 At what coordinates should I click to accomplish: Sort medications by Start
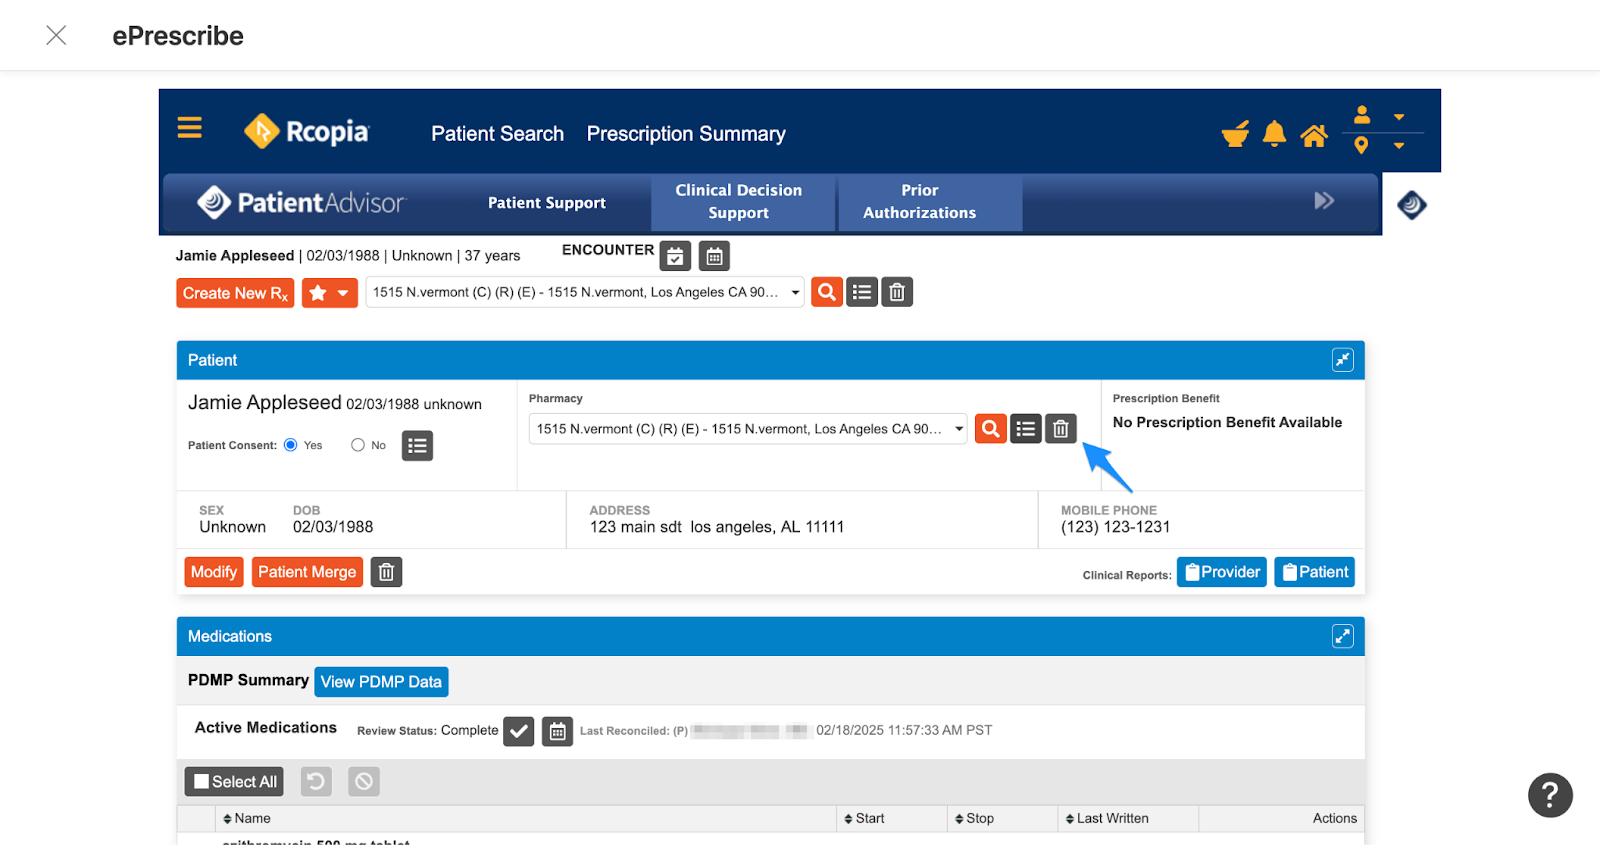(864, 818)
